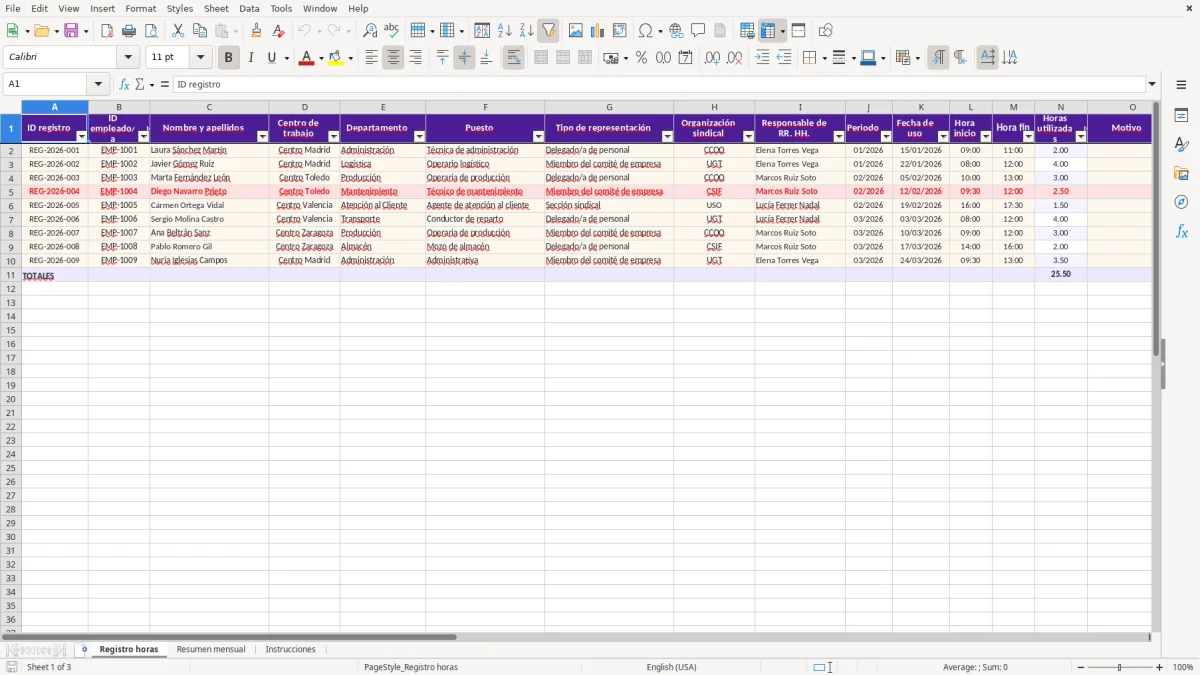
Task: Open filter dropdown for Puesto column
Action: 538,136
